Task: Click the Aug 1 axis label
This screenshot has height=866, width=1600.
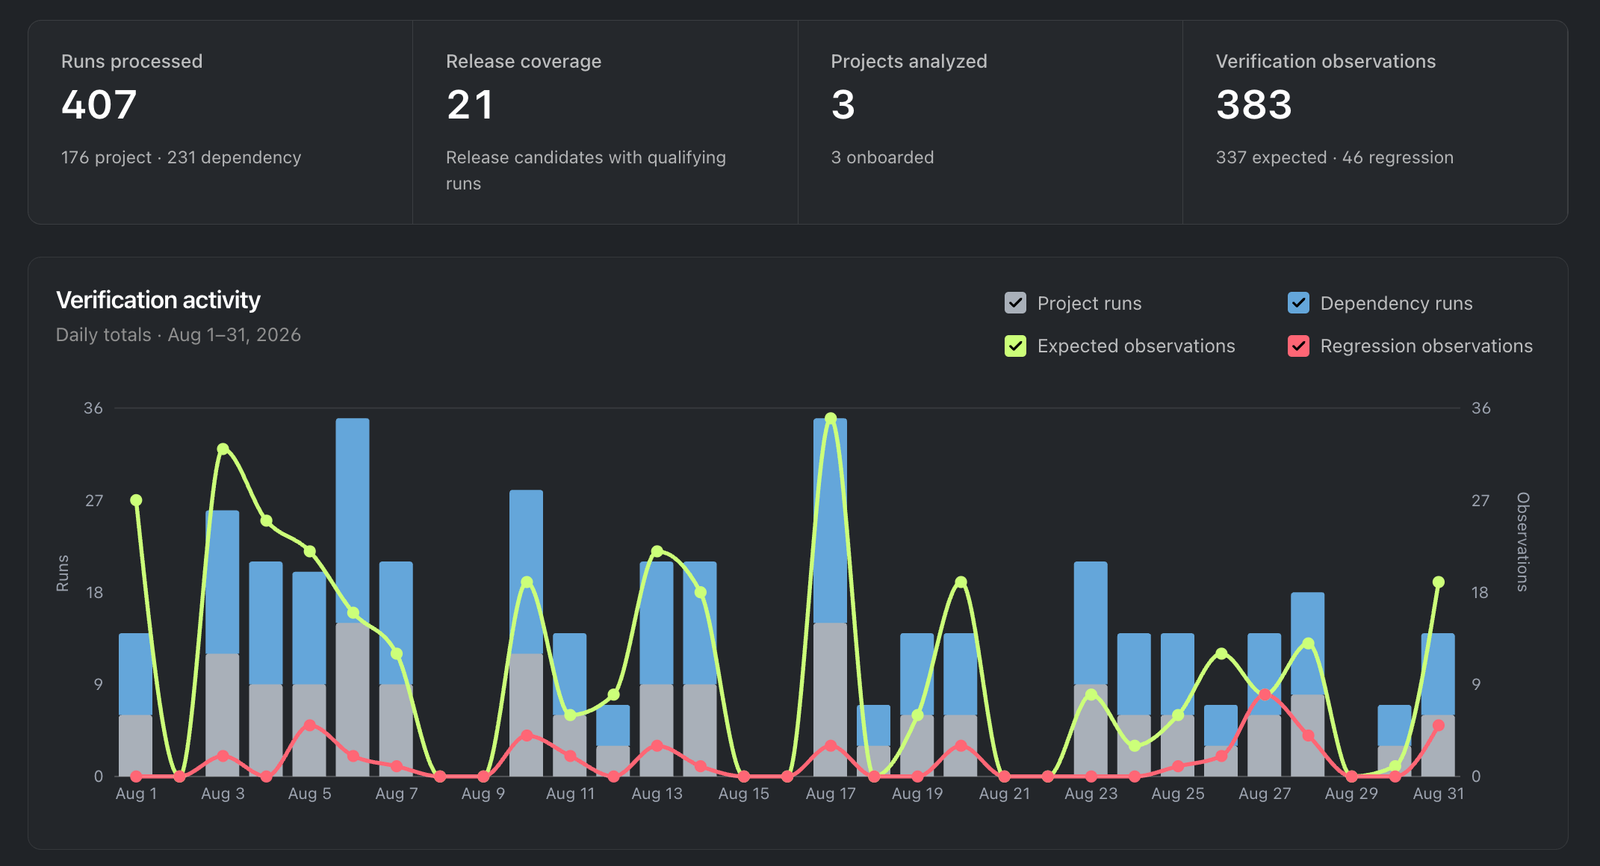Action: pos(136,793)
